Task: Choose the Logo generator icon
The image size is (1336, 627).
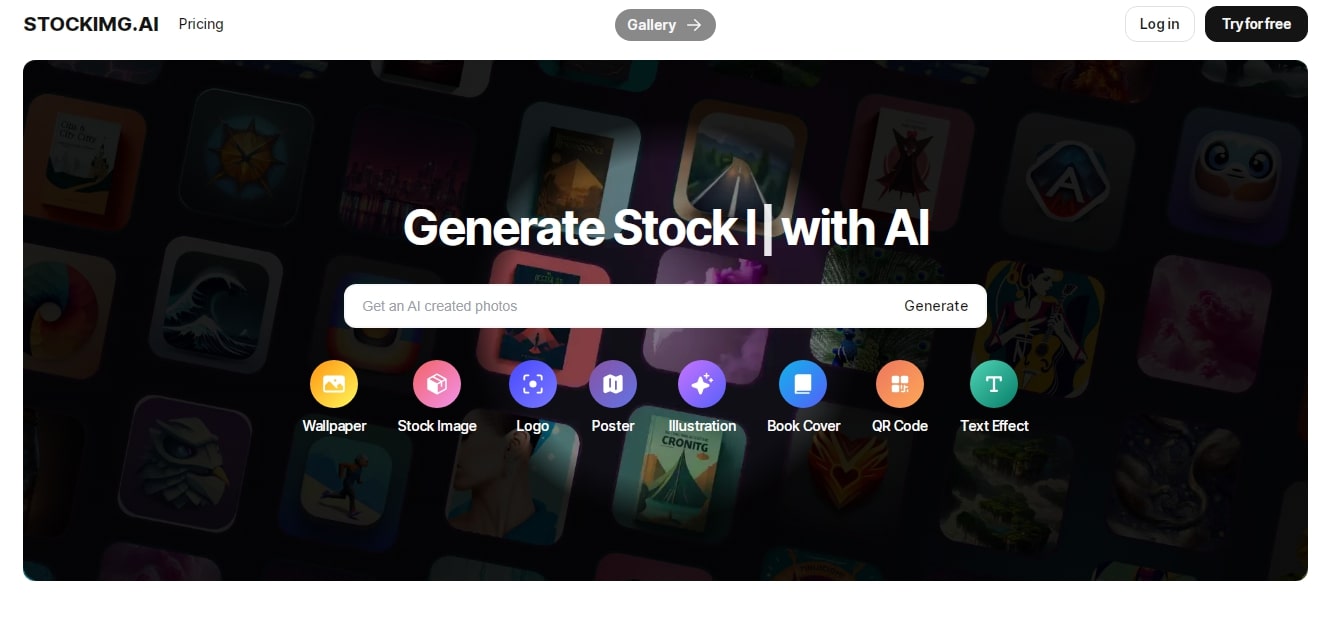Action: coord(533,384)
